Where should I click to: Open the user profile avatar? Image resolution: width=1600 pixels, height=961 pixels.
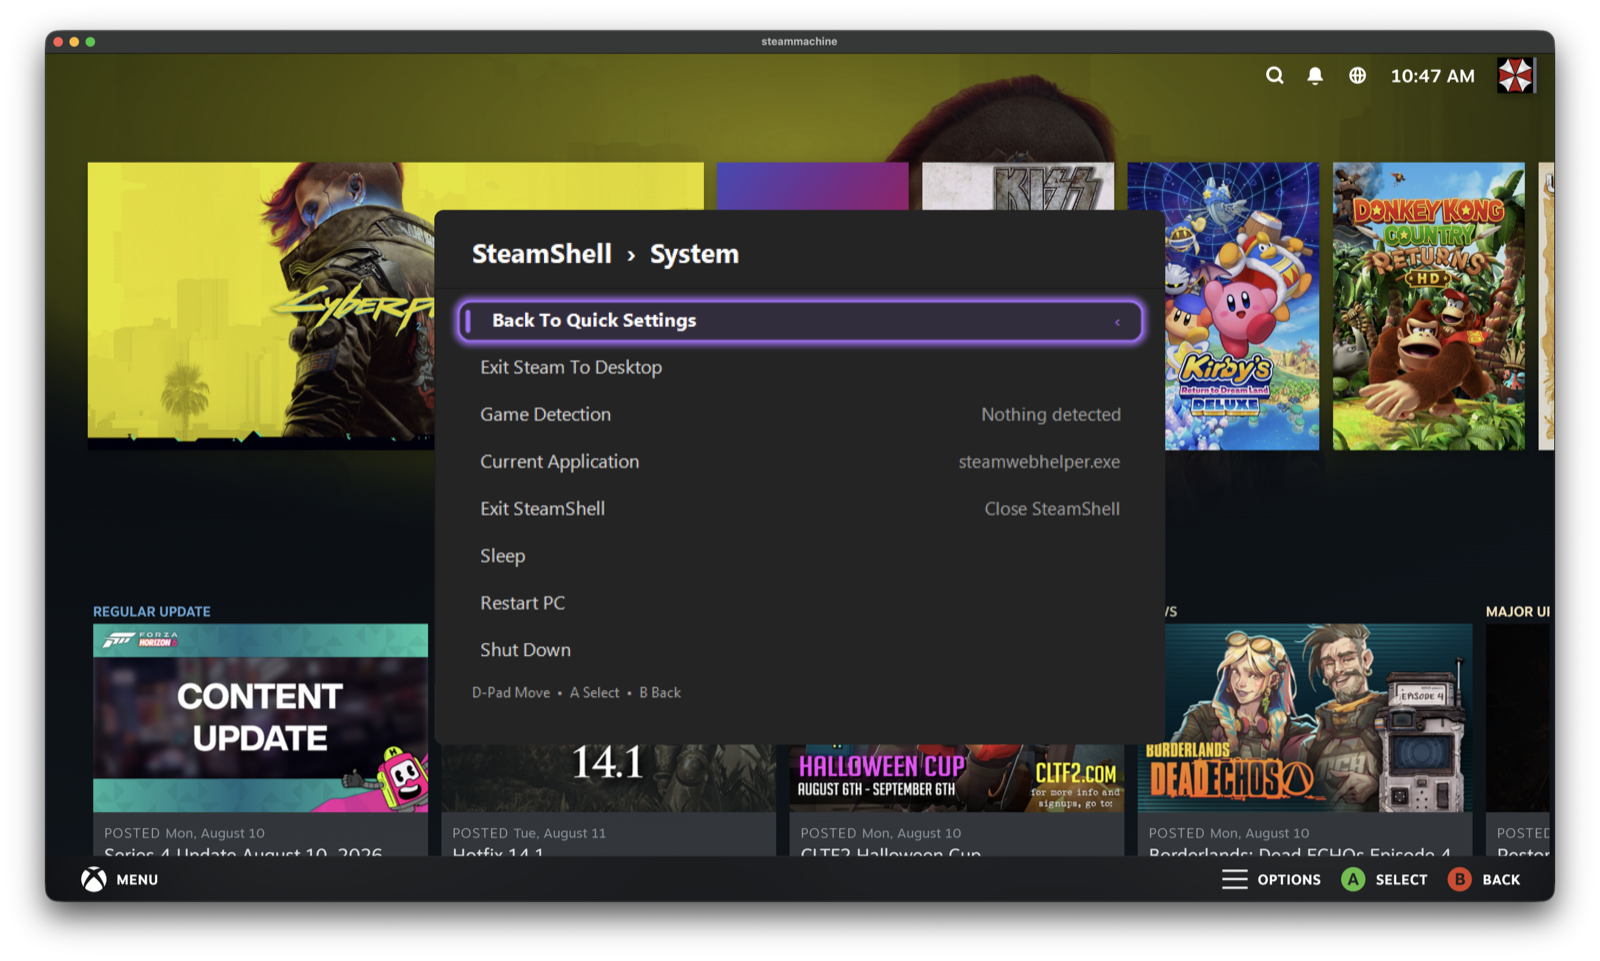(x=1515, y=76)
